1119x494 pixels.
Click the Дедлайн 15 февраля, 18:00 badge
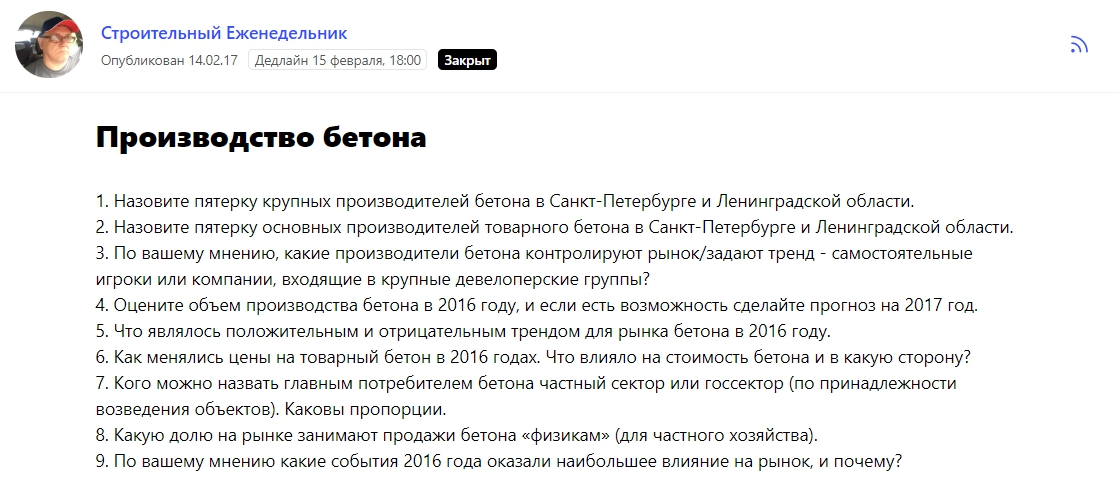point(337,60)
